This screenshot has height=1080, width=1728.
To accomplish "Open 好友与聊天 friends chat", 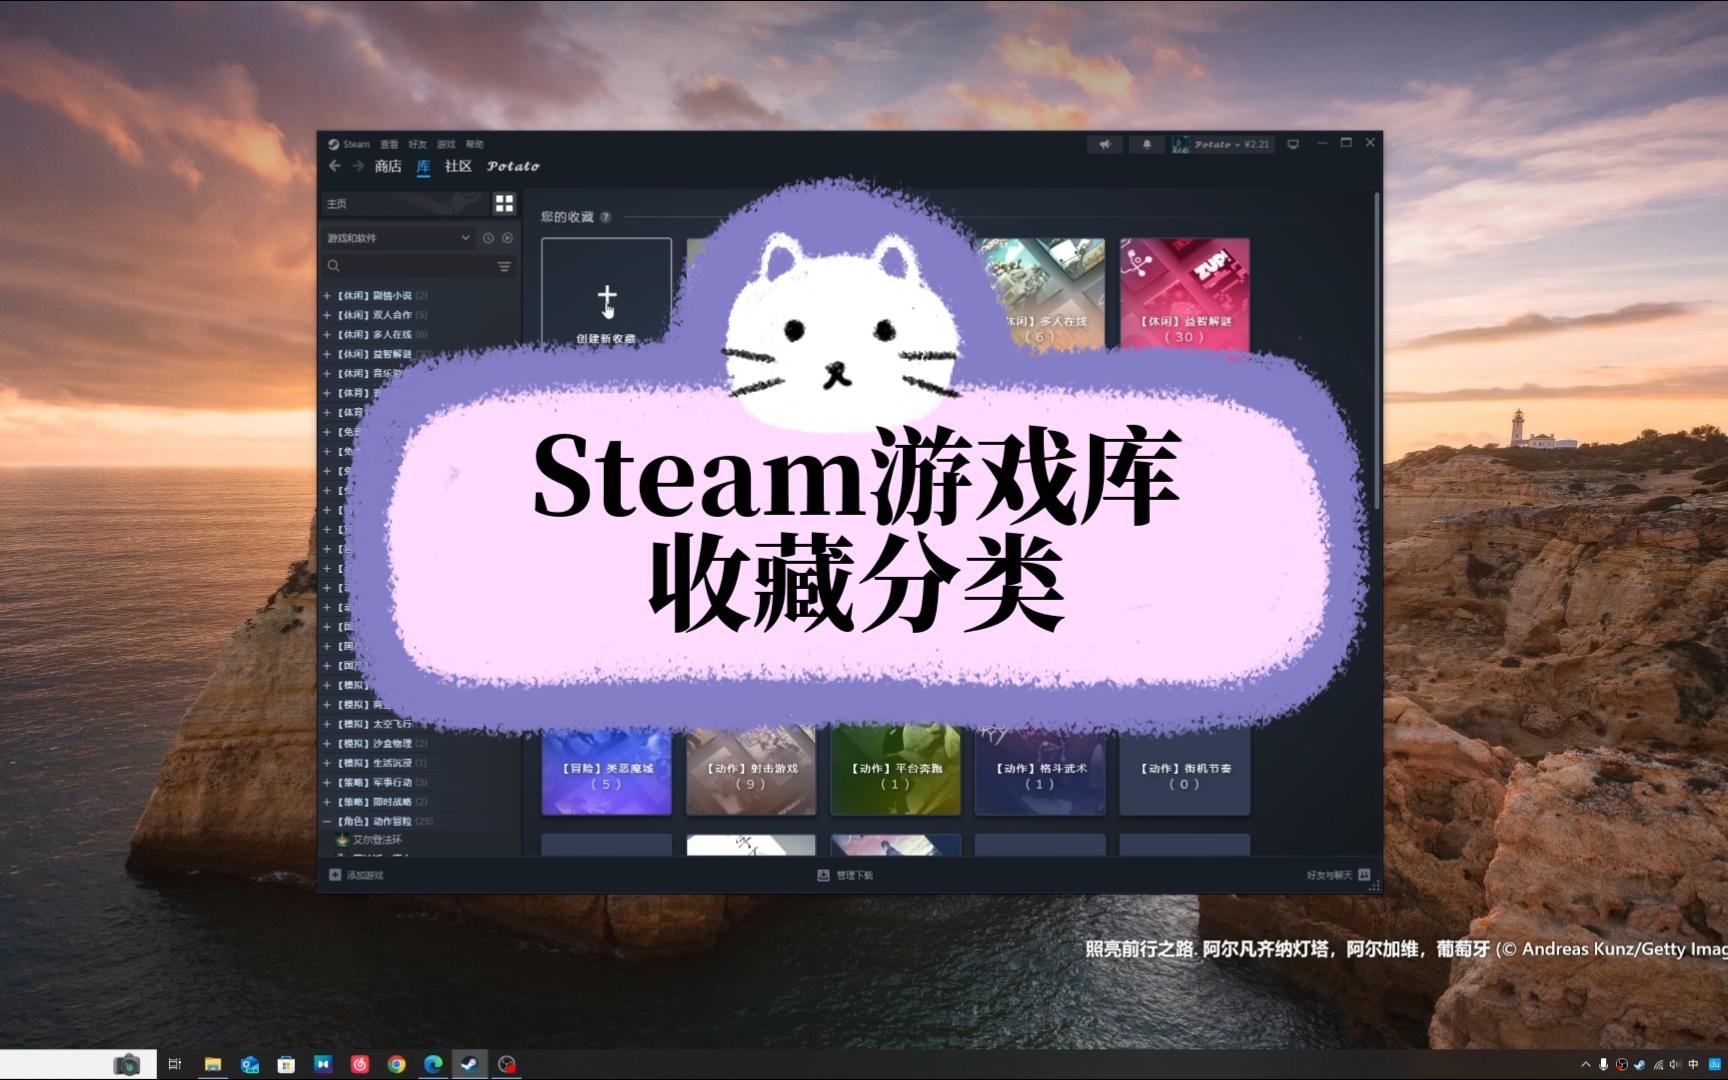I will [x=1338, y=875].
